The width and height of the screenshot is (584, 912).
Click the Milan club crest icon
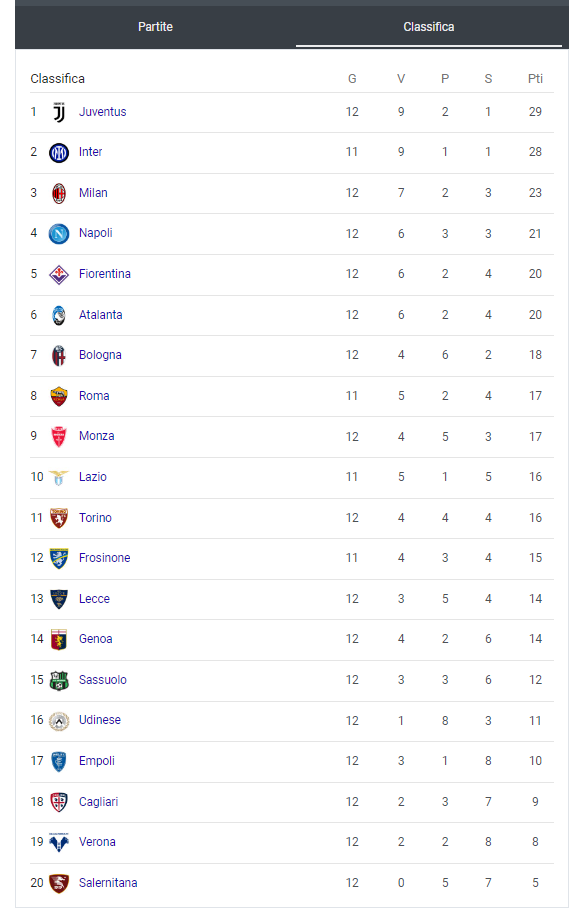(59, 192)
